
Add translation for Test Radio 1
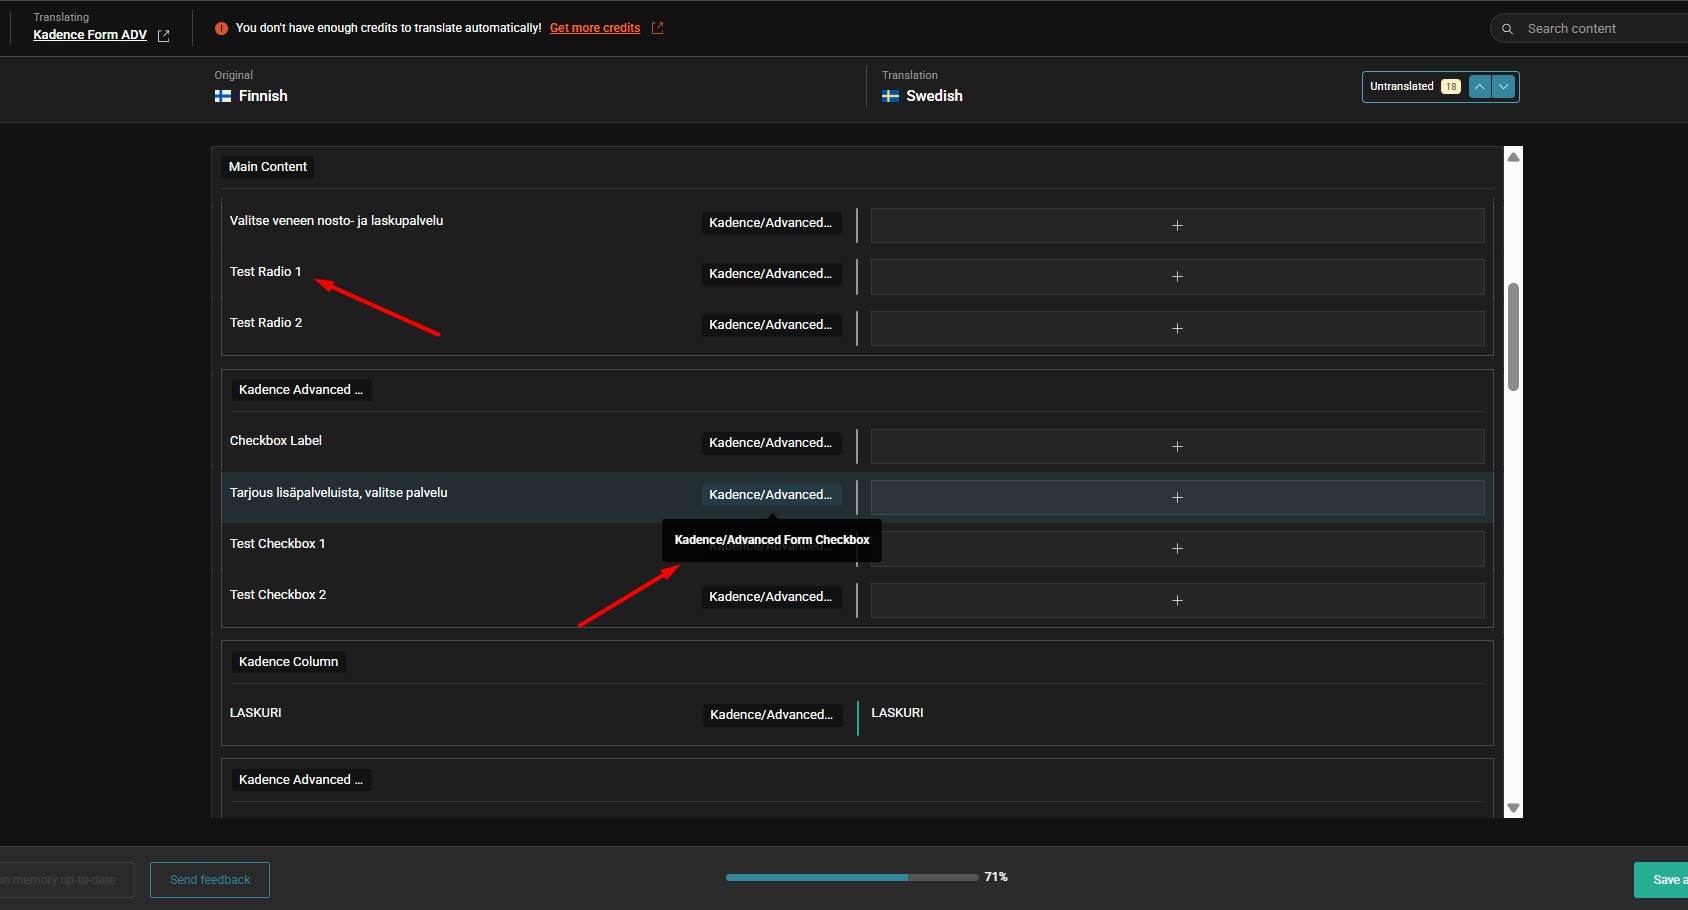1176,277
